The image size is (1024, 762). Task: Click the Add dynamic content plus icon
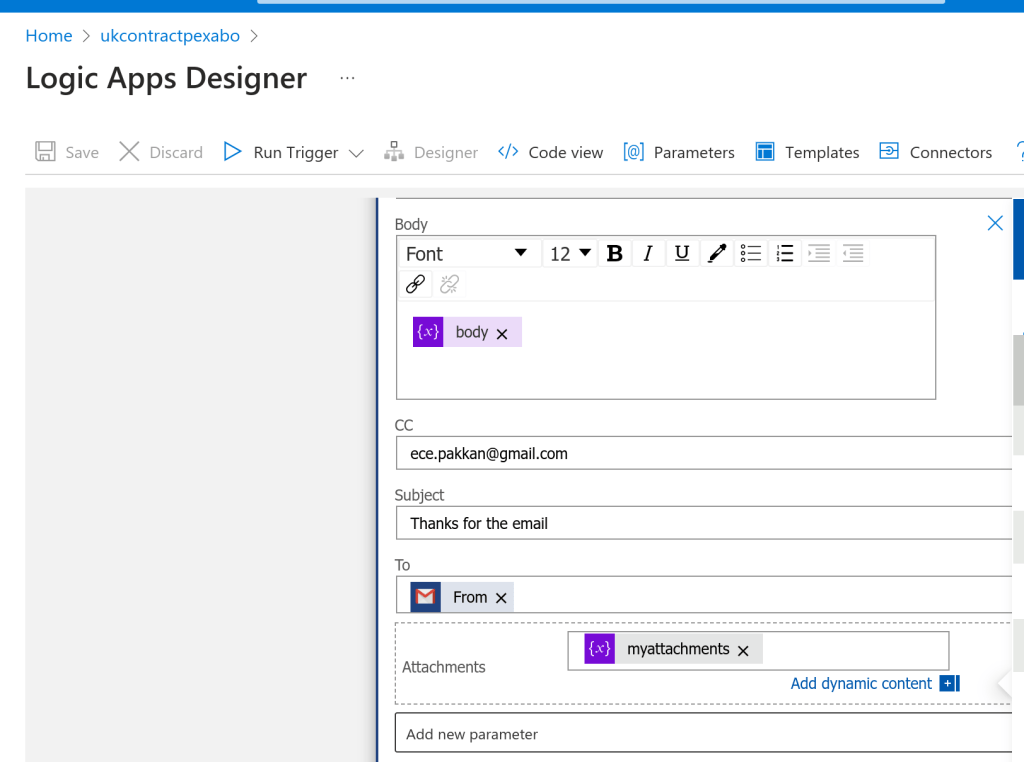click(x=949, y=683)
